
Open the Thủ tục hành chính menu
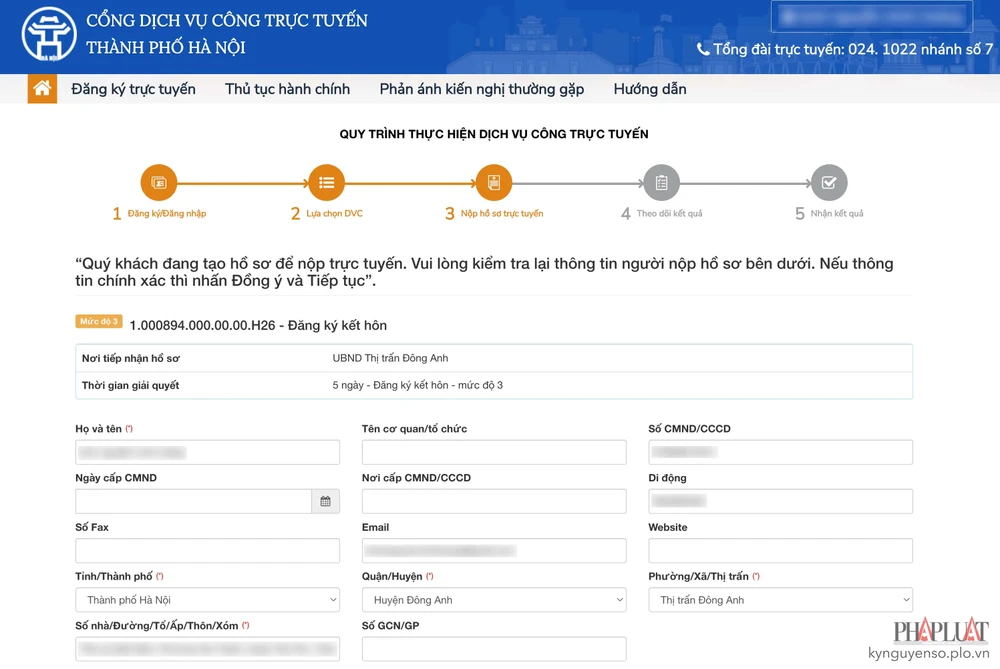[x=287, y=89]
